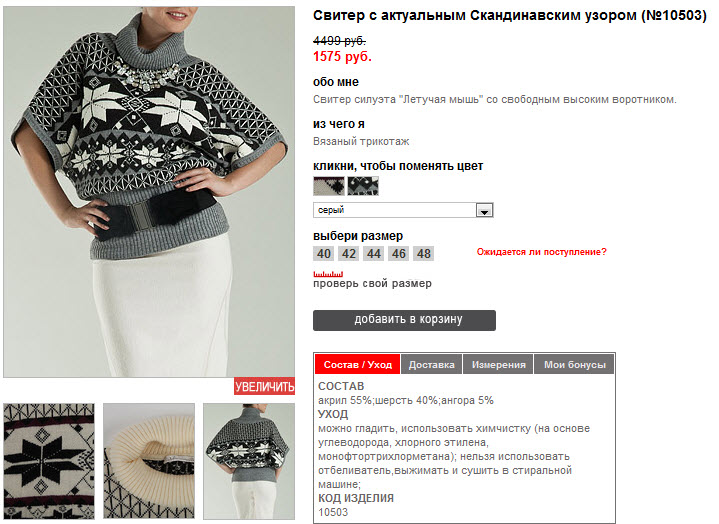Viewport: 719px width, 524px height.
Task: Open the grey color dropdown arrow
Action: click(x=484, y=210)
